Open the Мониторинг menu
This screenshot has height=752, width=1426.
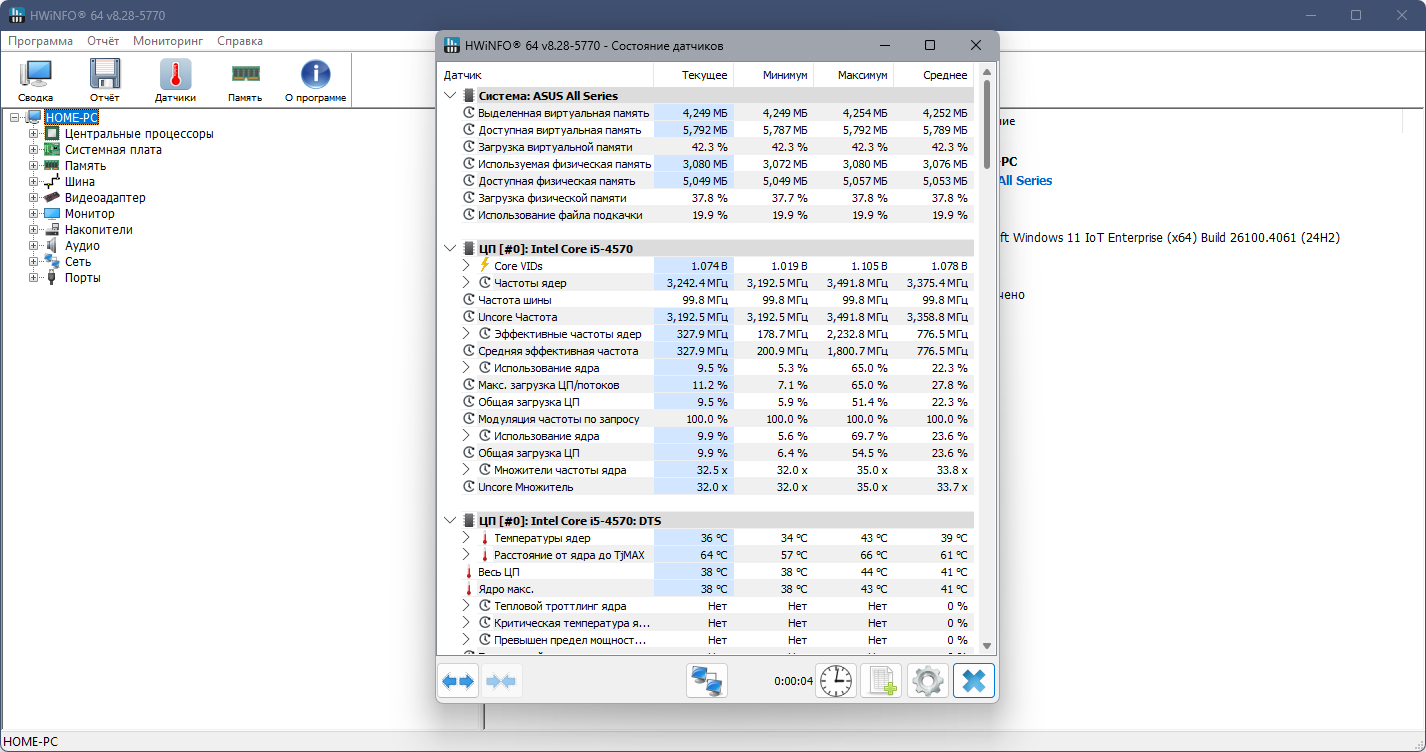(168, 41)
